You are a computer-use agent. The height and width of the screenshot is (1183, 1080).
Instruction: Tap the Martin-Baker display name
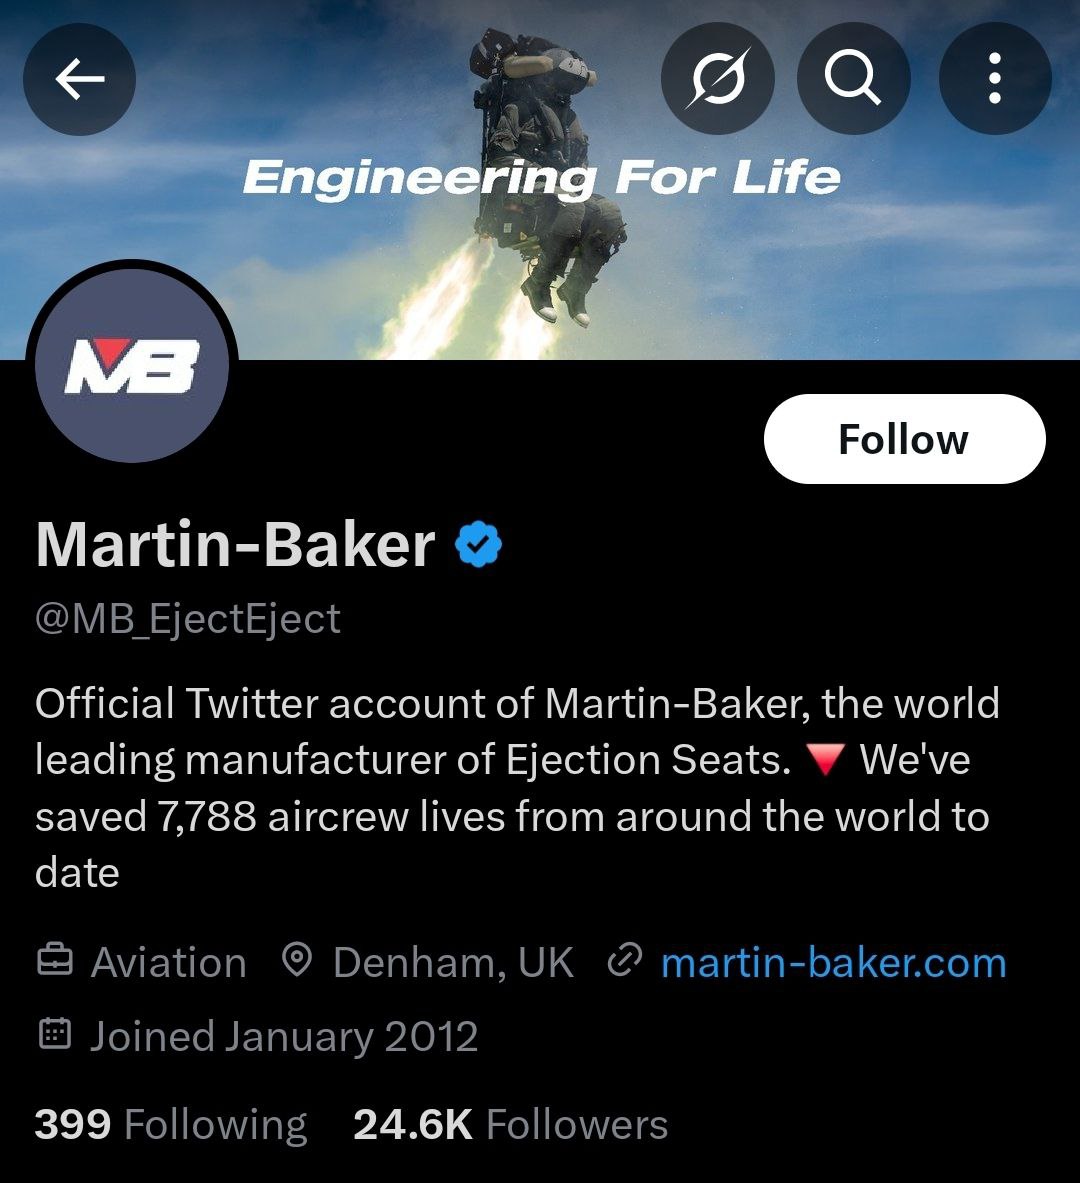click(x=235, y=546)
